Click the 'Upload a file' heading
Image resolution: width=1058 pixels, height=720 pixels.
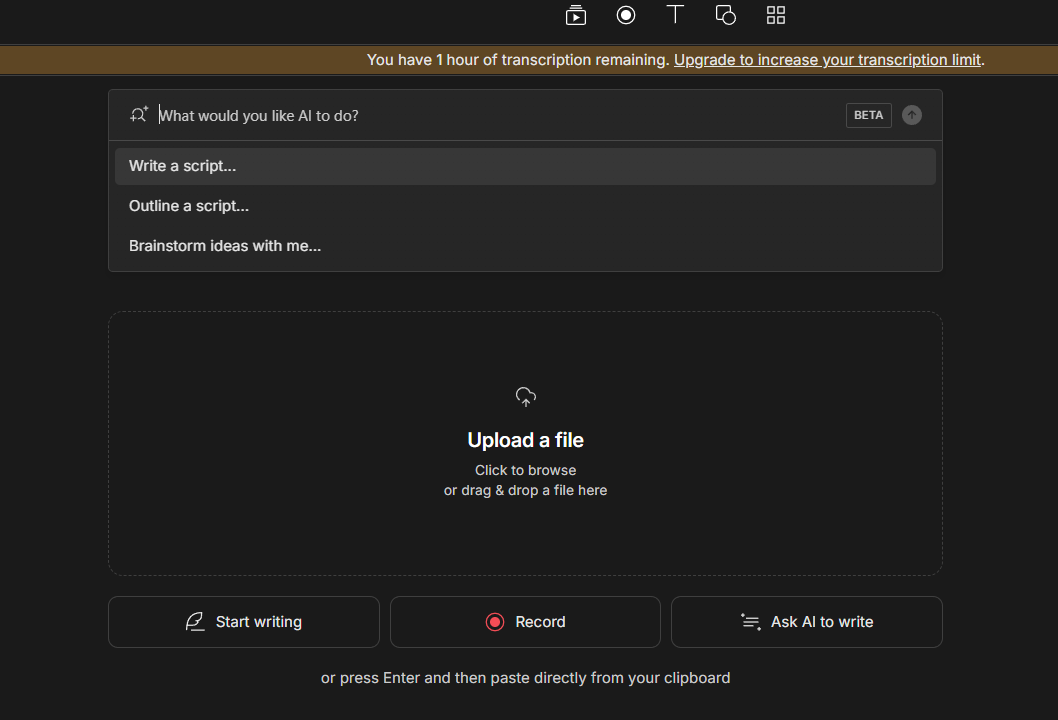pos(526,440)
